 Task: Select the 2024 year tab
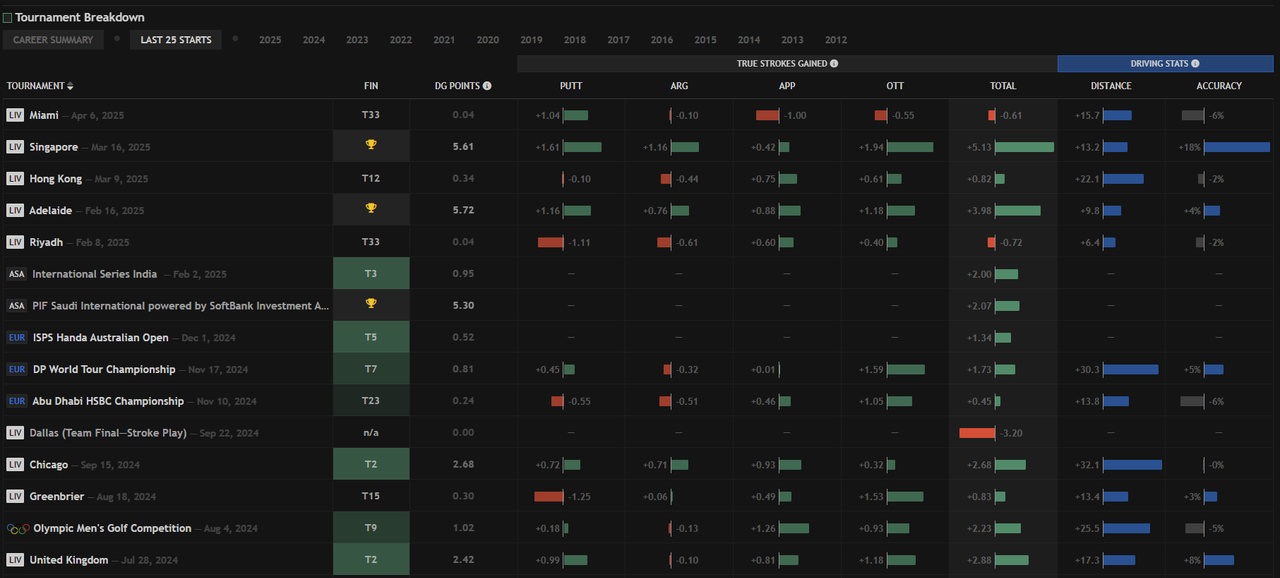314,40
